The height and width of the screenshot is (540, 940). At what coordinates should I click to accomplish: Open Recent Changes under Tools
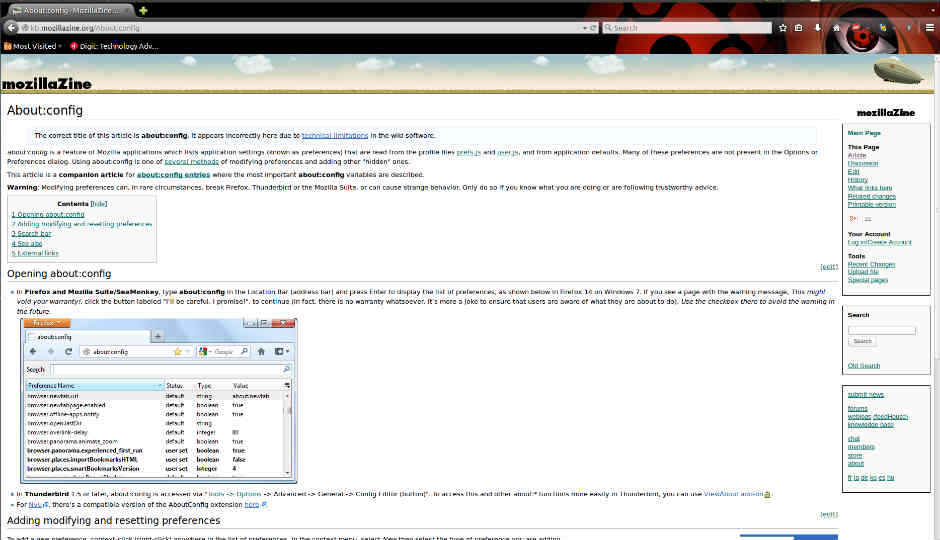click(871, 264)
